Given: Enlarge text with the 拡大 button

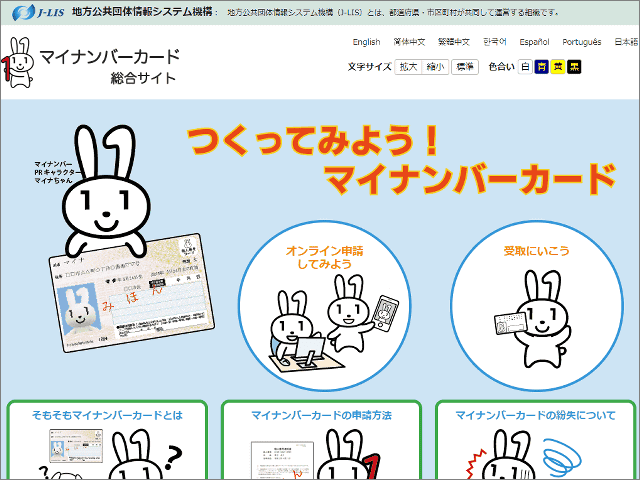Looking at the screenshot, I should (x=407, y=67).
